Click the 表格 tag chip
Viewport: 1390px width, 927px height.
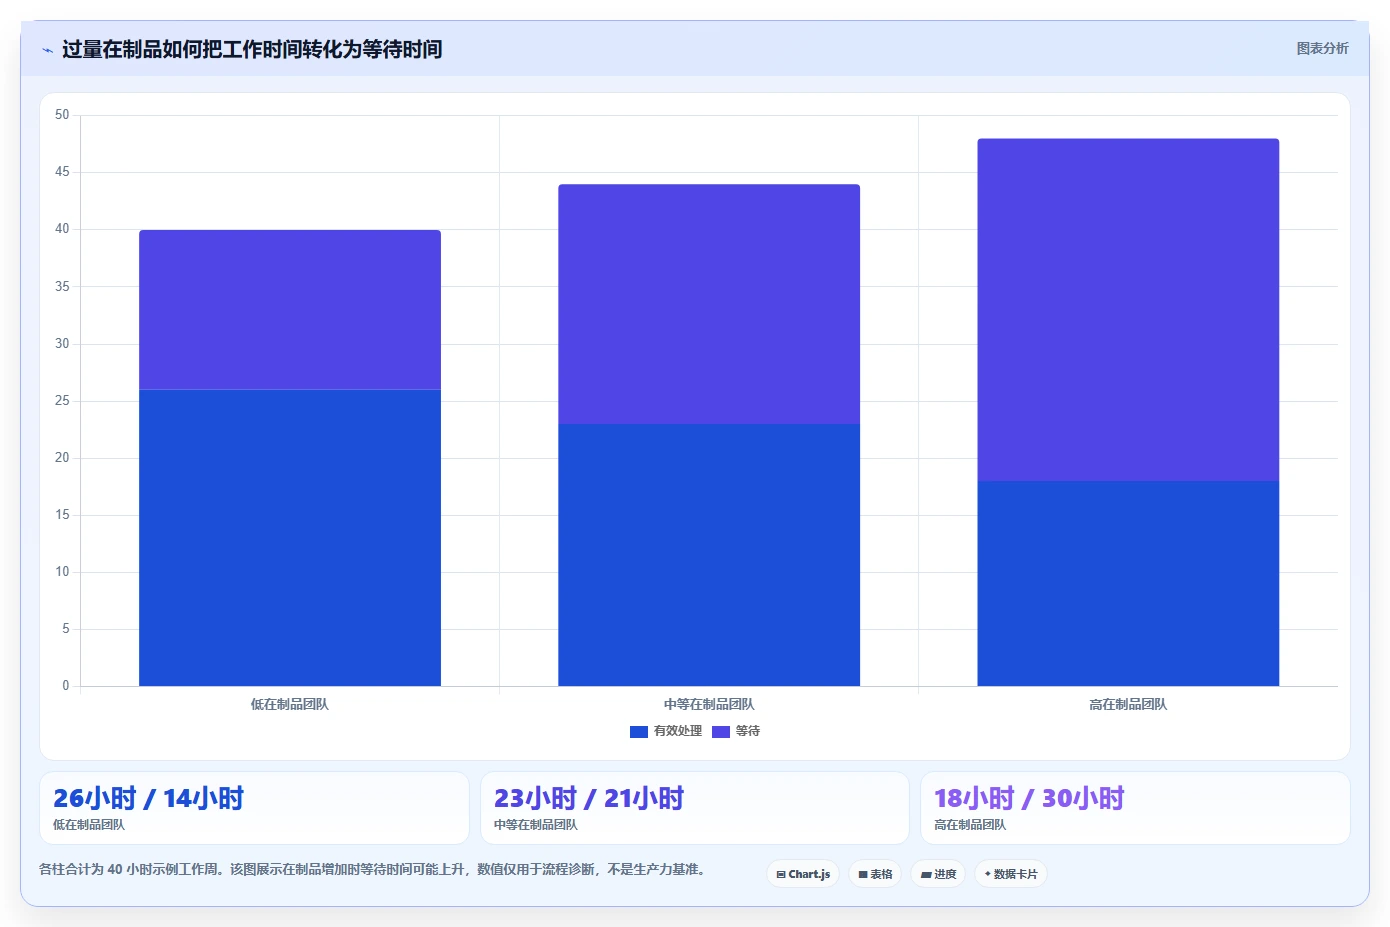(x=875, y=874)
